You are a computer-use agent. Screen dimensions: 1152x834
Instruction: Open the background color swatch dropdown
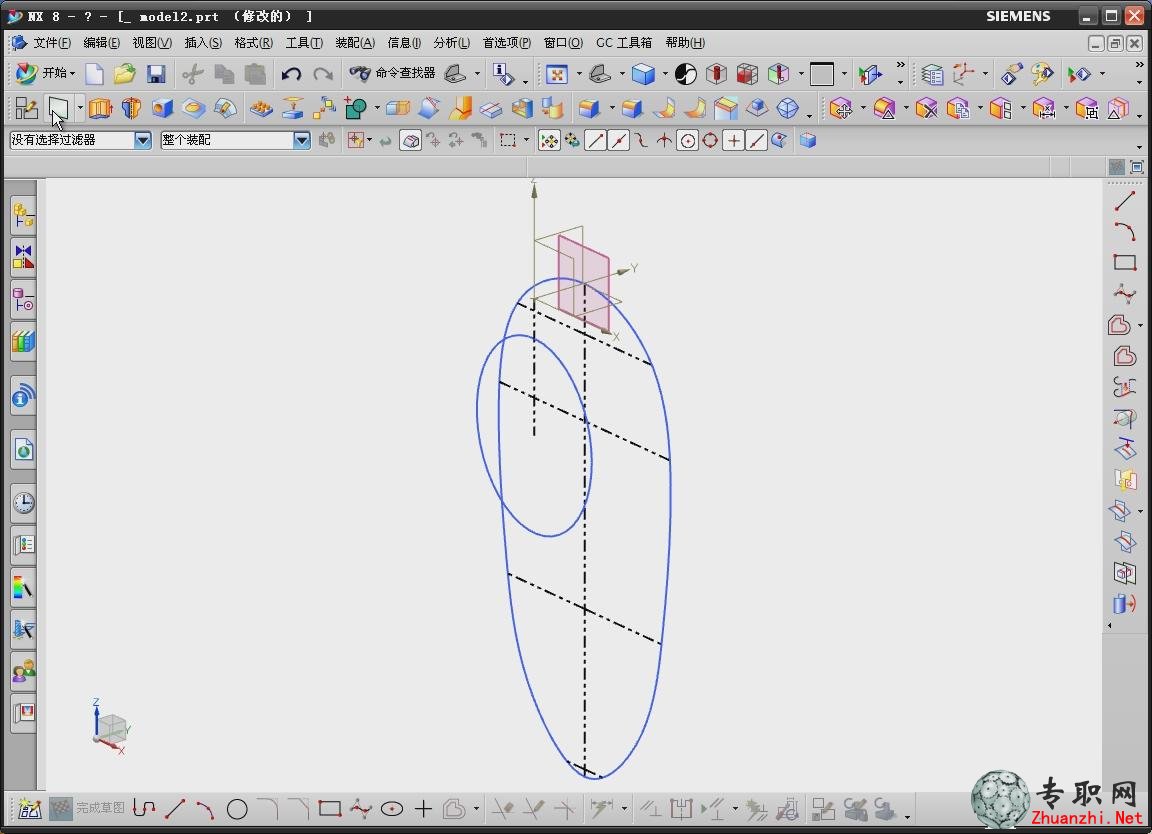pyautogui.click(x=843, y=73)
